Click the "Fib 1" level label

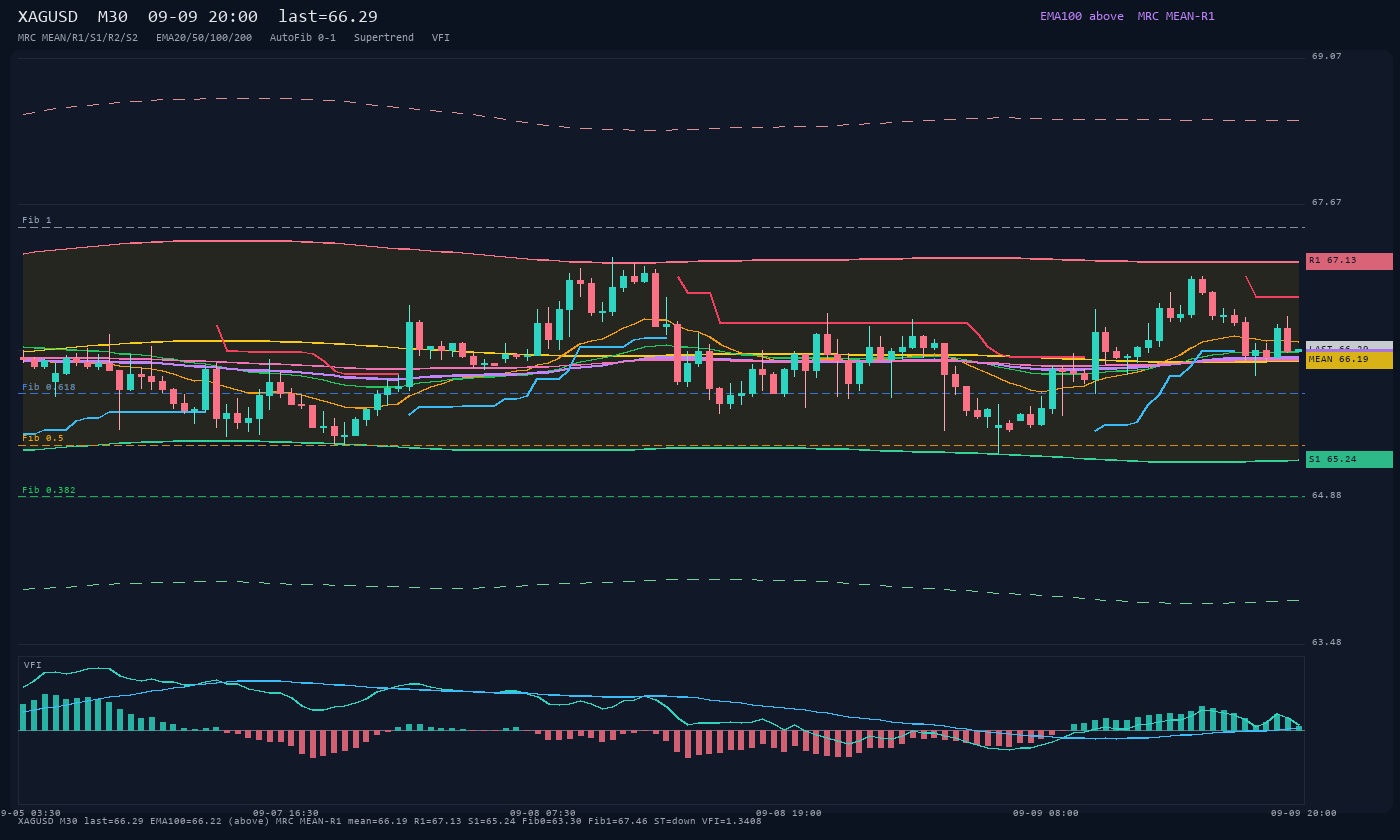(37, 220)
